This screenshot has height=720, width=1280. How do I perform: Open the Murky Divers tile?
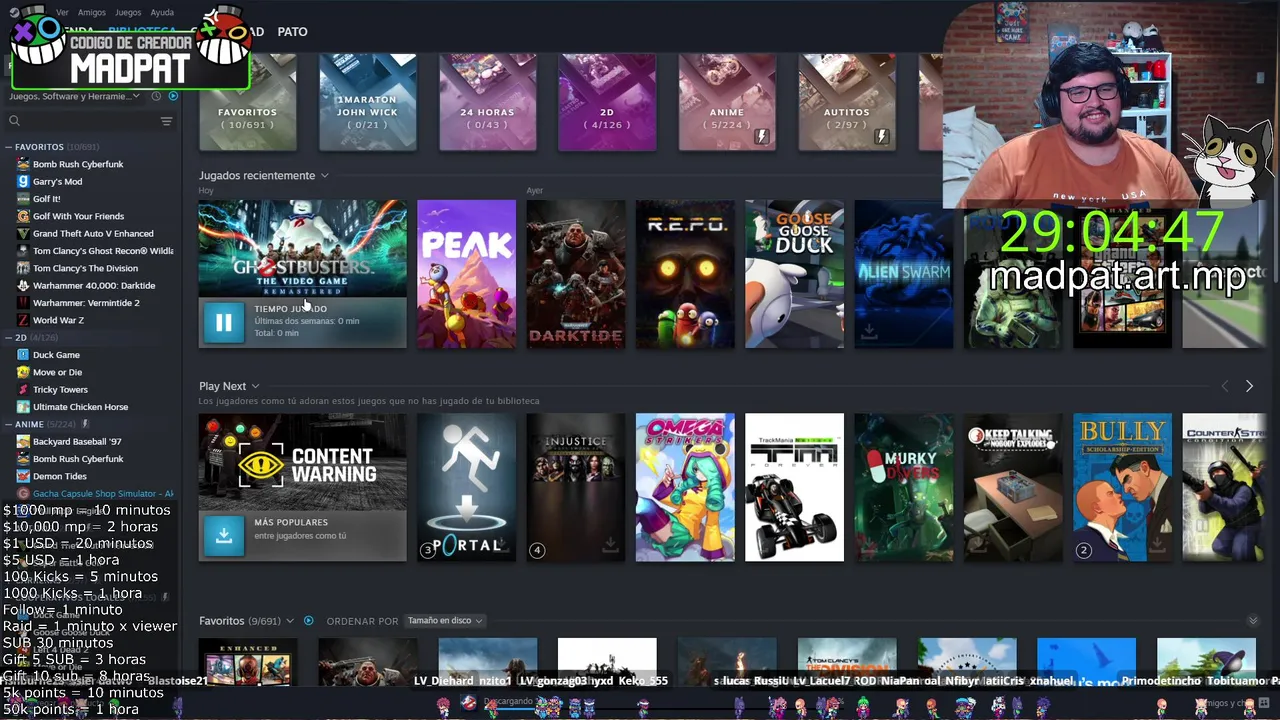pyautogui.click(x=903, y=488)
